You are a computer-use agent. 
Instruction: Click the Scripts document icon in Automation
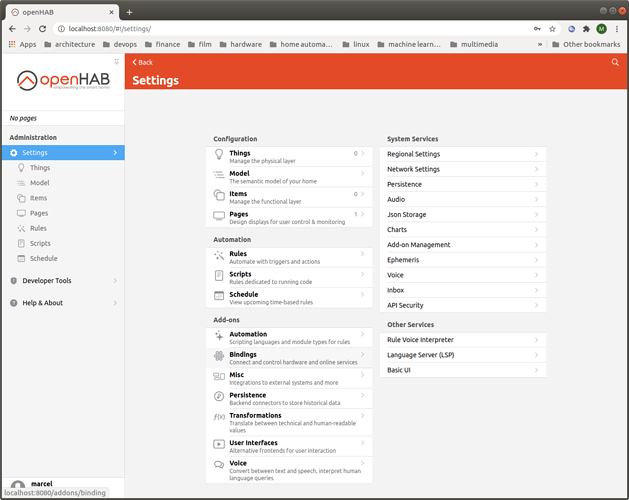[219, 276]
